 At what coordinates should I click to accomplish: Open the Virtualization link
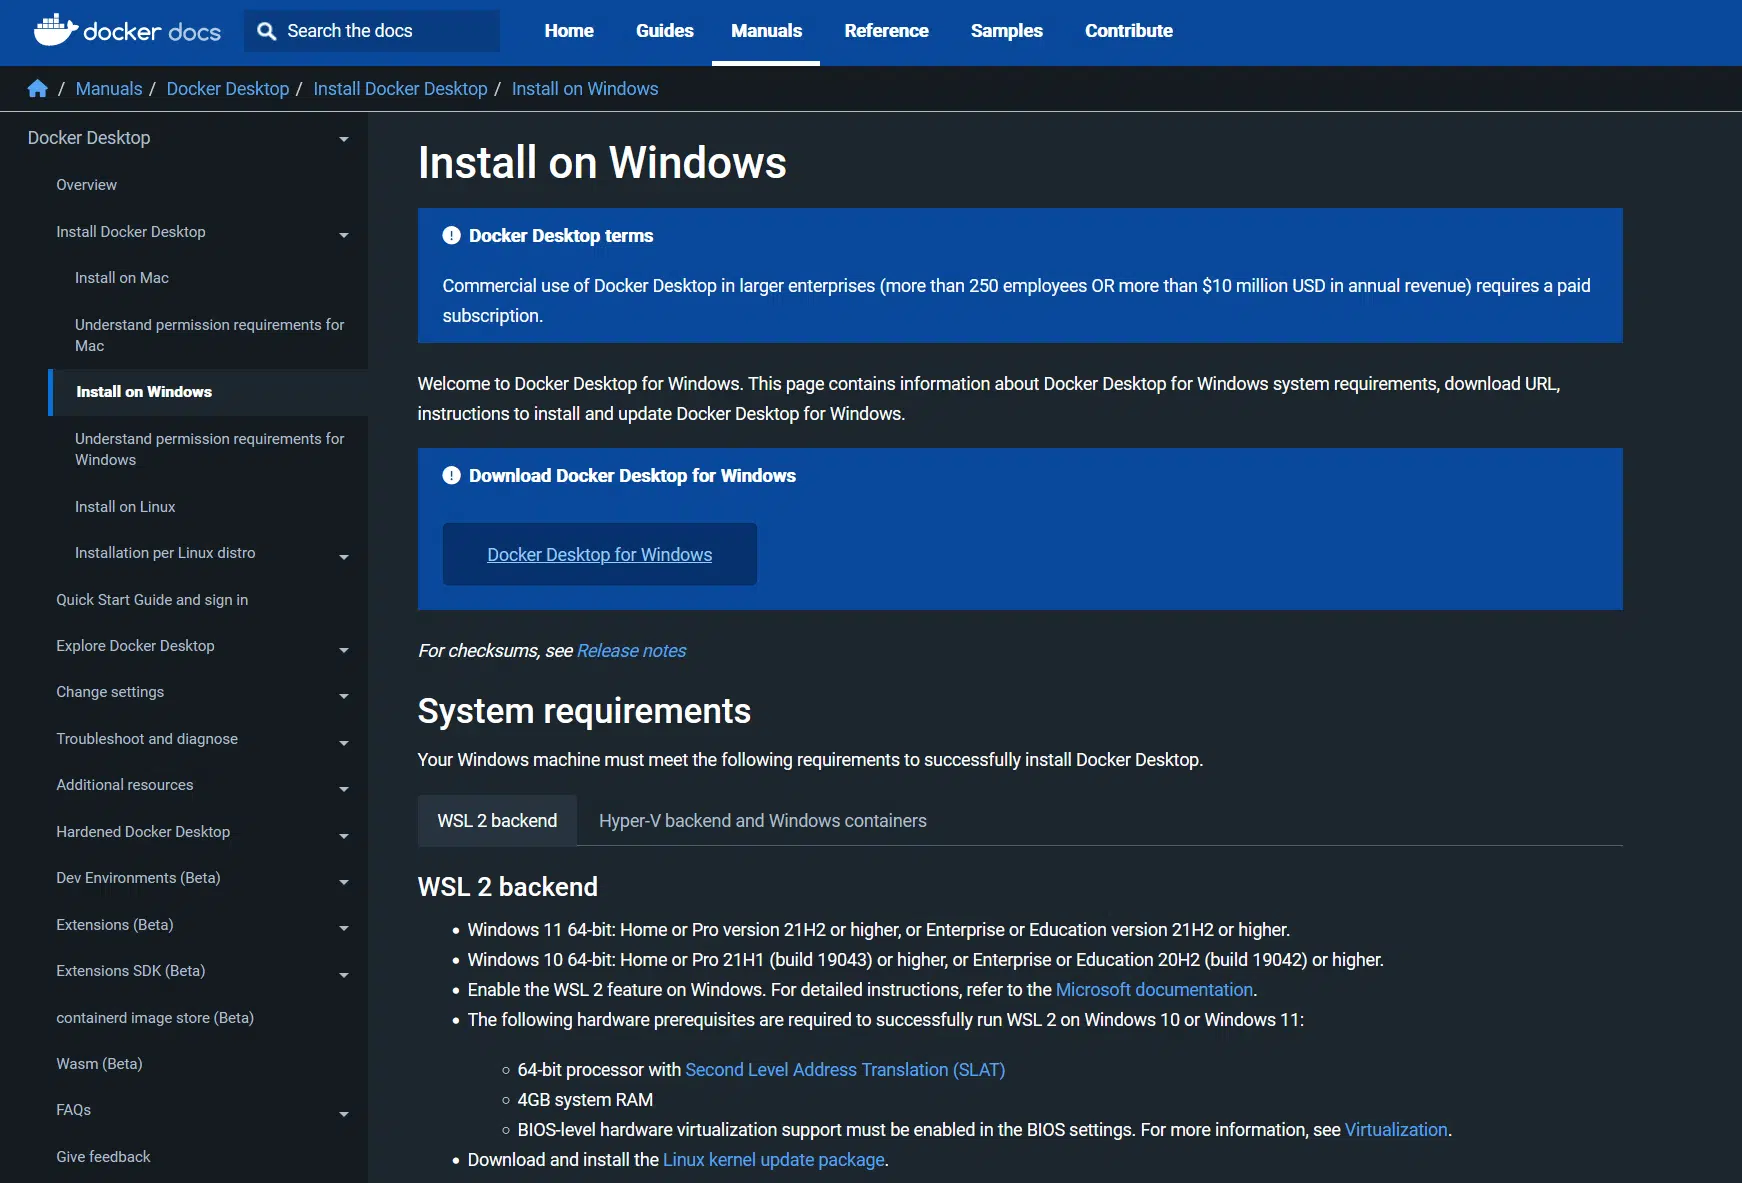(1396, 1130)
